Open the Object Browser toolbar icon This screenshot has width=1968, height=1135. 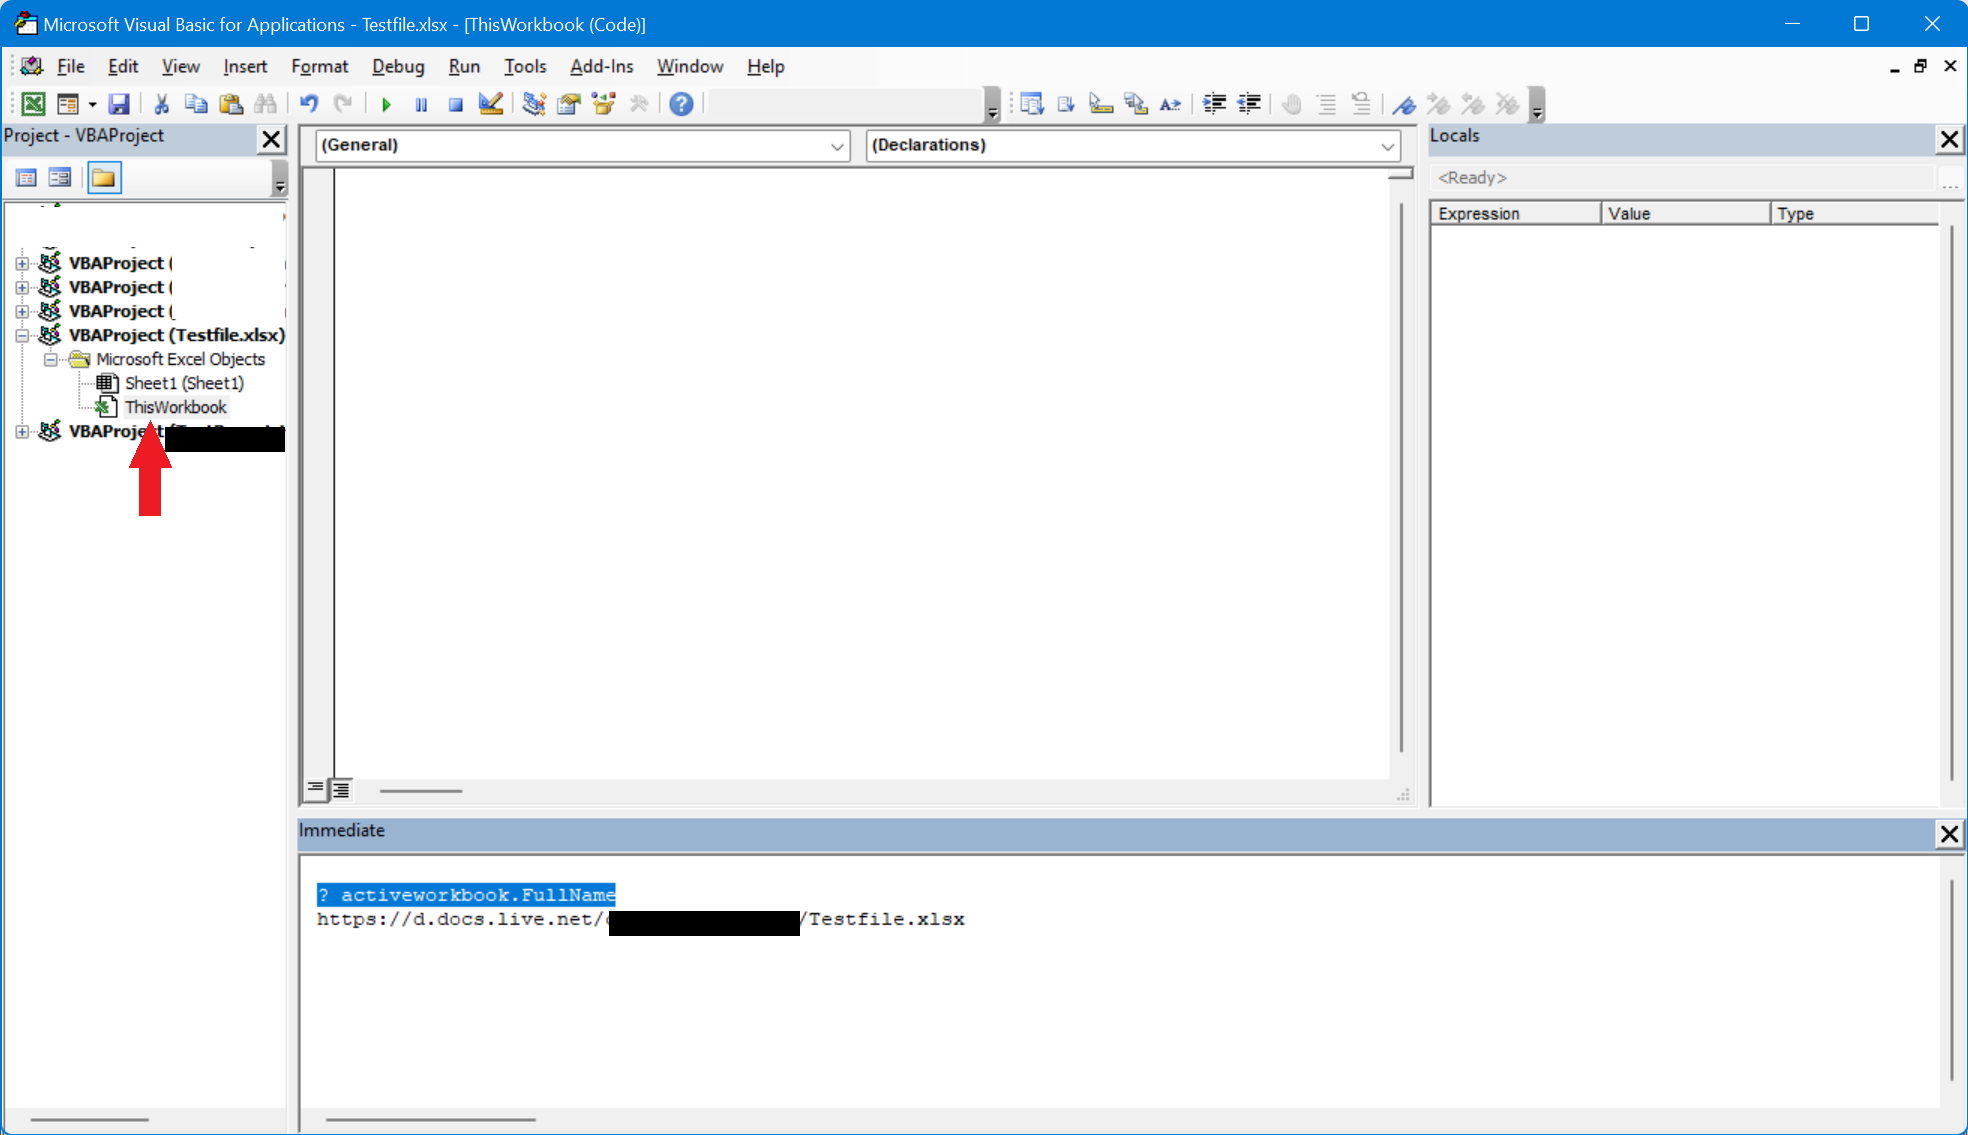point(603,104)
